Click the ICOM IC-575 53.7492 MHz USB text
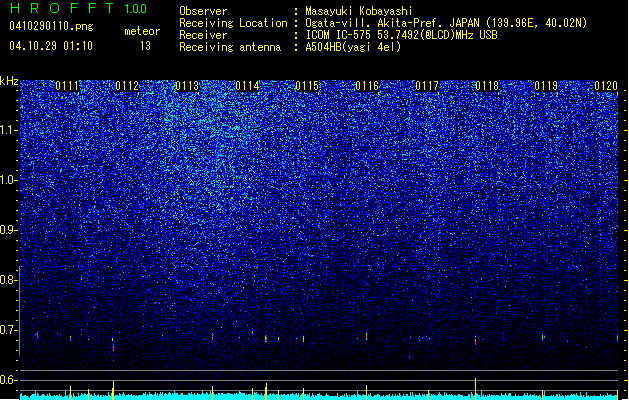629x400 pixels. (401, 35)
